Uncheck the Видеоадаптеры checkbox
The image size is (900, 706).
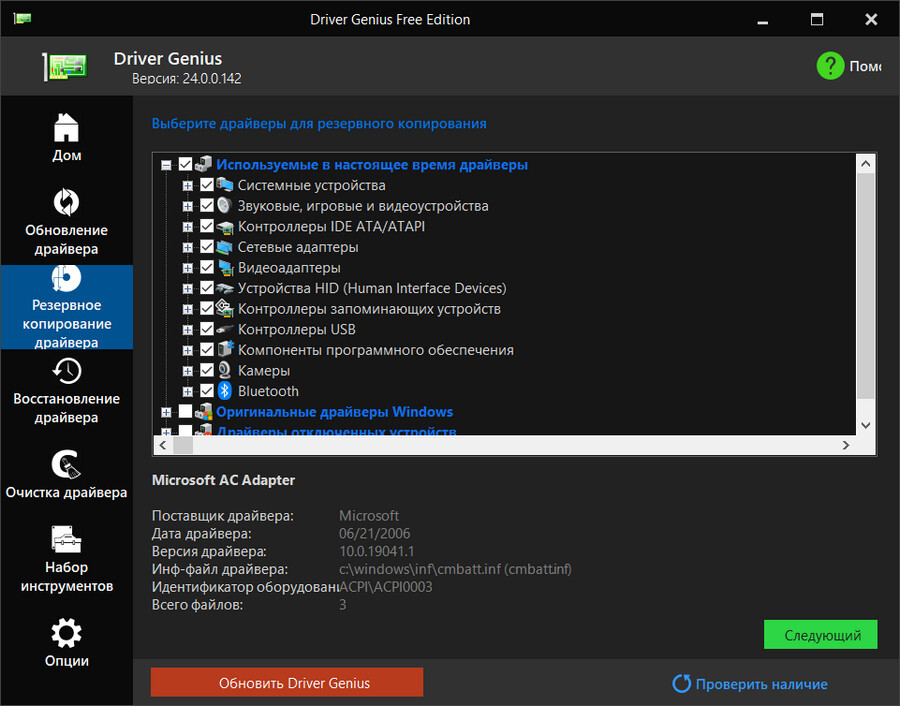(x=207, y=267)
